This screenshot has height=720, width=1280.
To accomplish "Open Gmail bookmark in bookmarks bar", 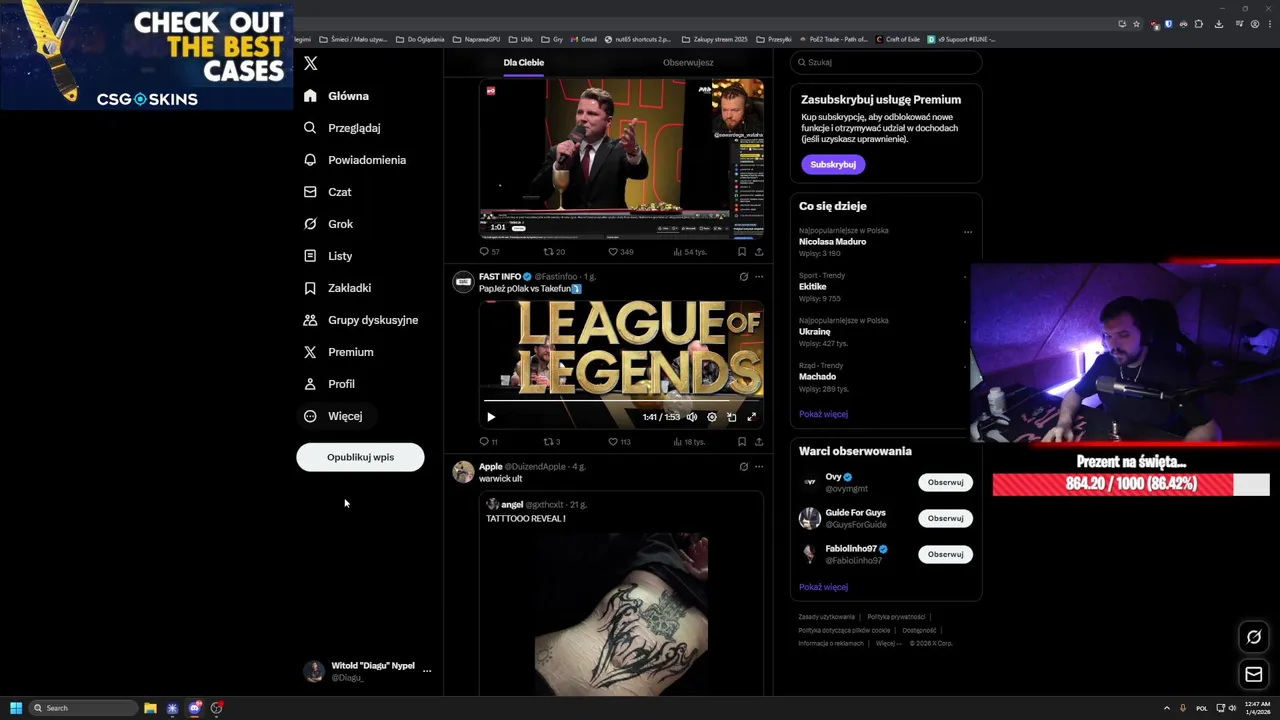I will [584, 39].
